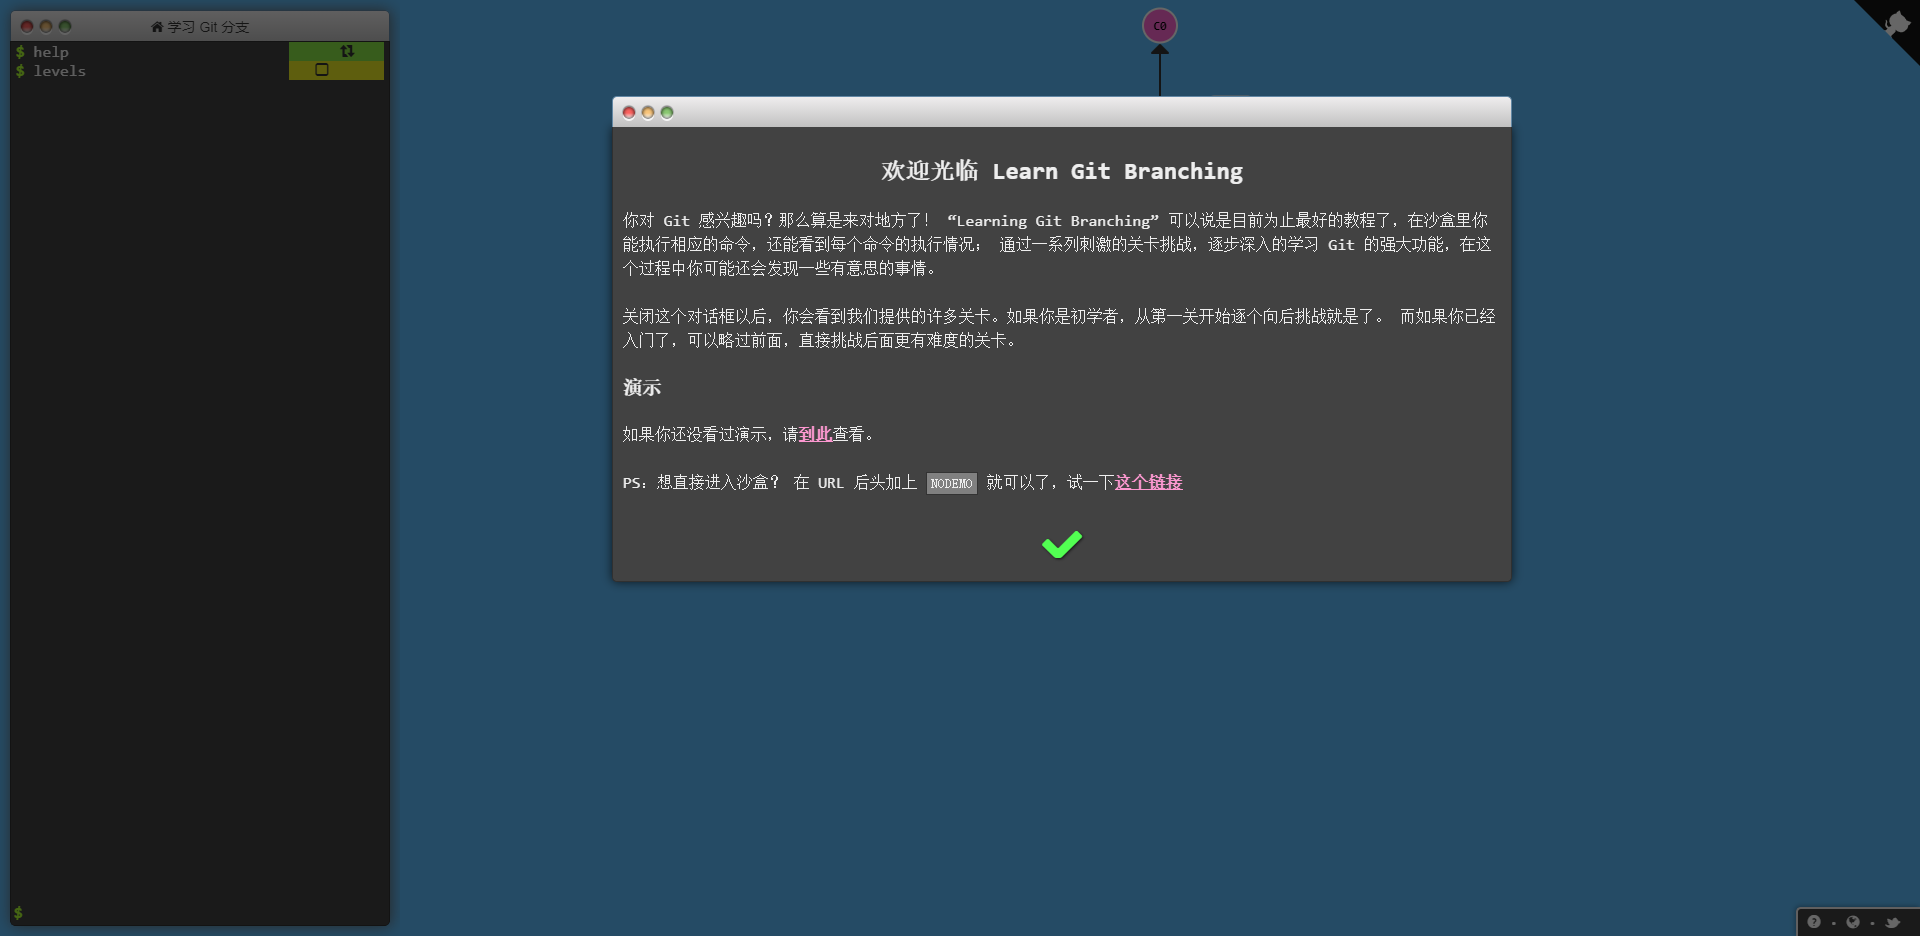Image resolution: width=1920 pixels, height=936 pixels.
Task: Focus the terminal command prompt at the bottom
Action: click(200, 912)
